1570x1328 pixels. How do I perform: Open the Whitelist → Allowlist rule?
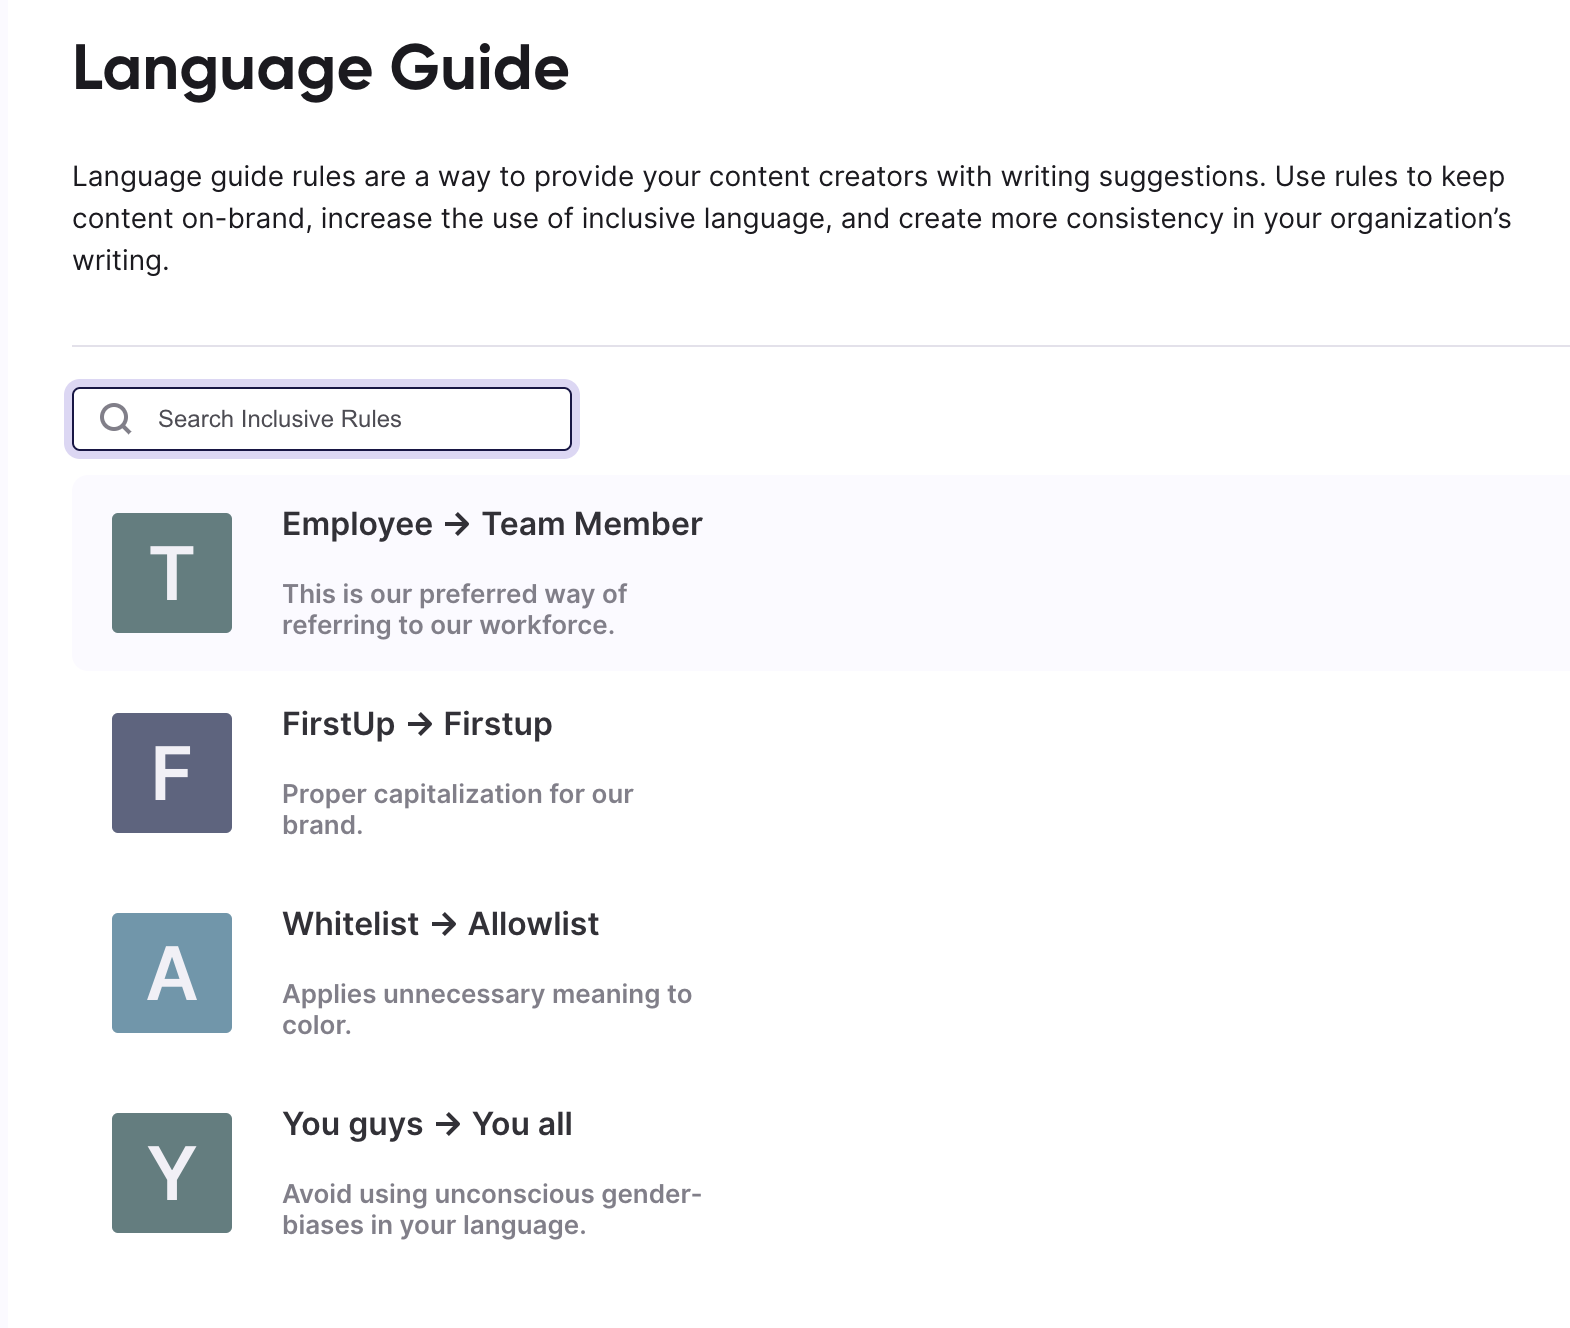pos(440,924)
